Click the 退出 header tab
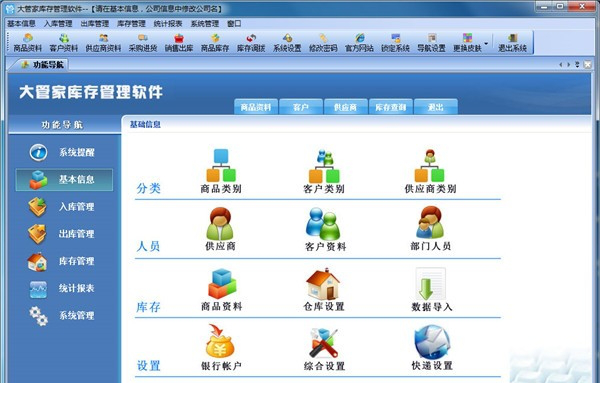The height and width of the screenshot is (398, 600). (x=436, y=107)
